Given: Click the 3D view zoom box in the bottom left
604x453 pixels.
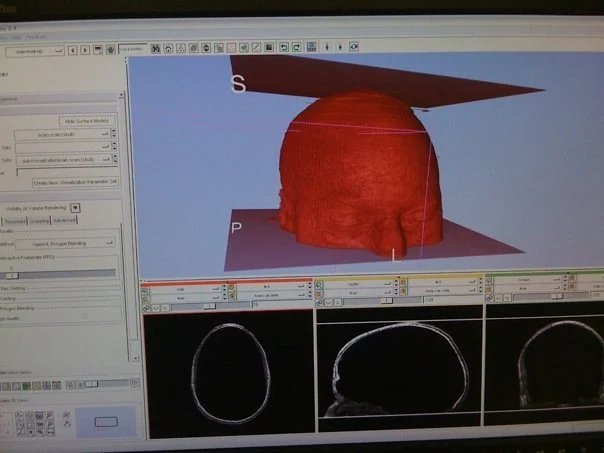Looking at the screenshot, I should coord(106,422).
